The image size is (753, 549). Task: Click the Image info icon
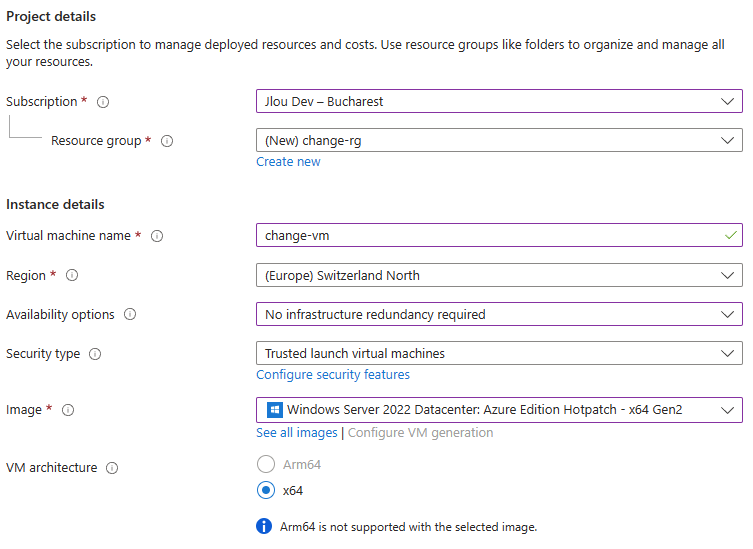pos(68,410)
